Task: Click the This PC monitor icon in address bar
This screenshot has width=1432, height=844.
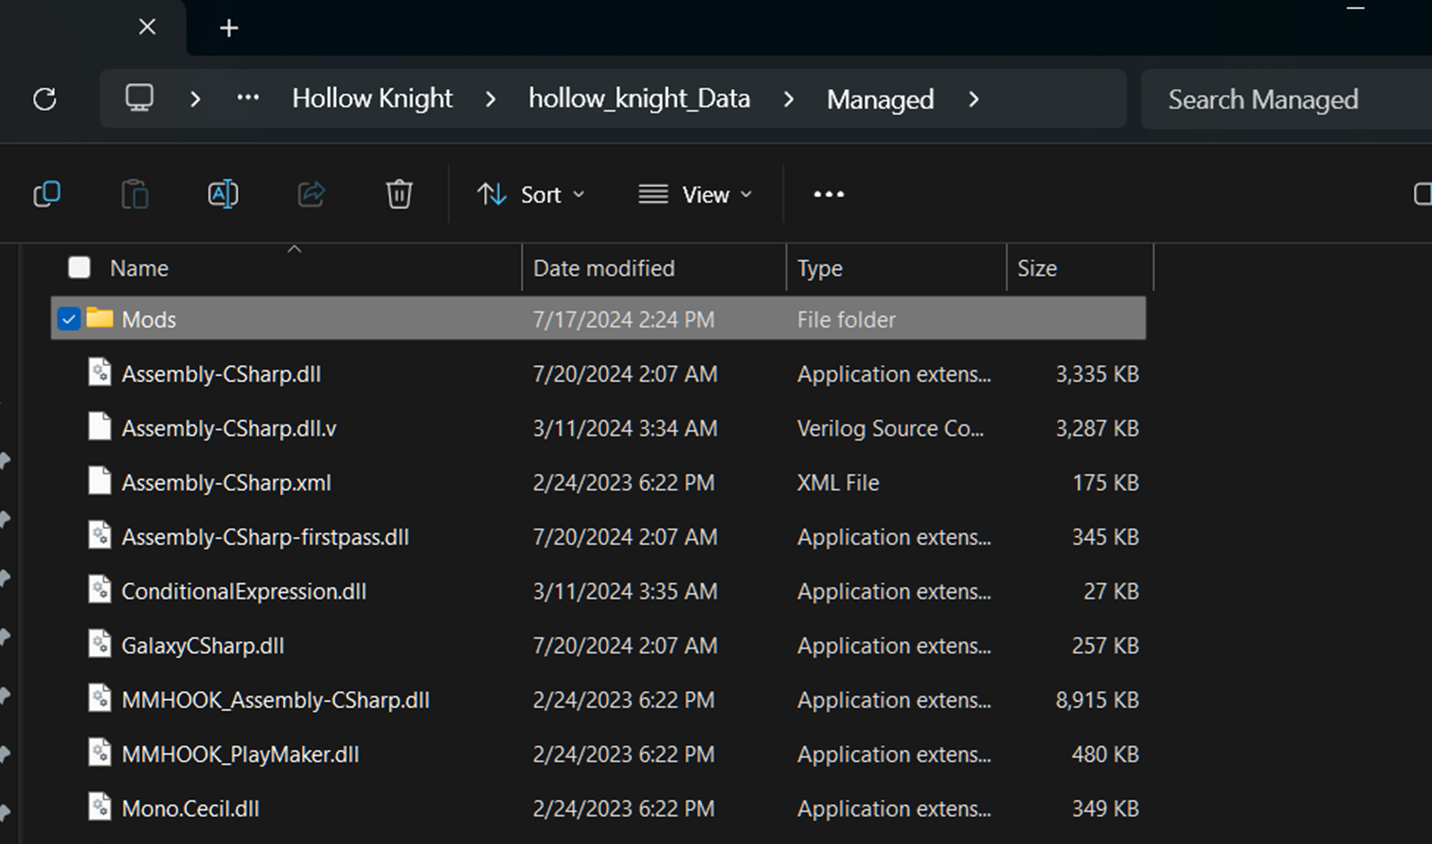Action: coord(139,98)
